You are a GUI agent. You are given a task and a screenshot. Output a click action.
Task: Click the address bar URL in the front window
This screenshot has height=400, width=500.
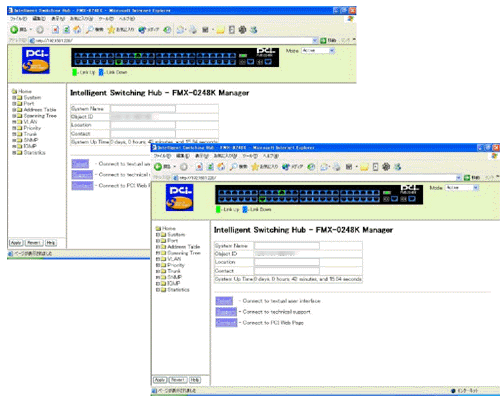click(198, 178)
